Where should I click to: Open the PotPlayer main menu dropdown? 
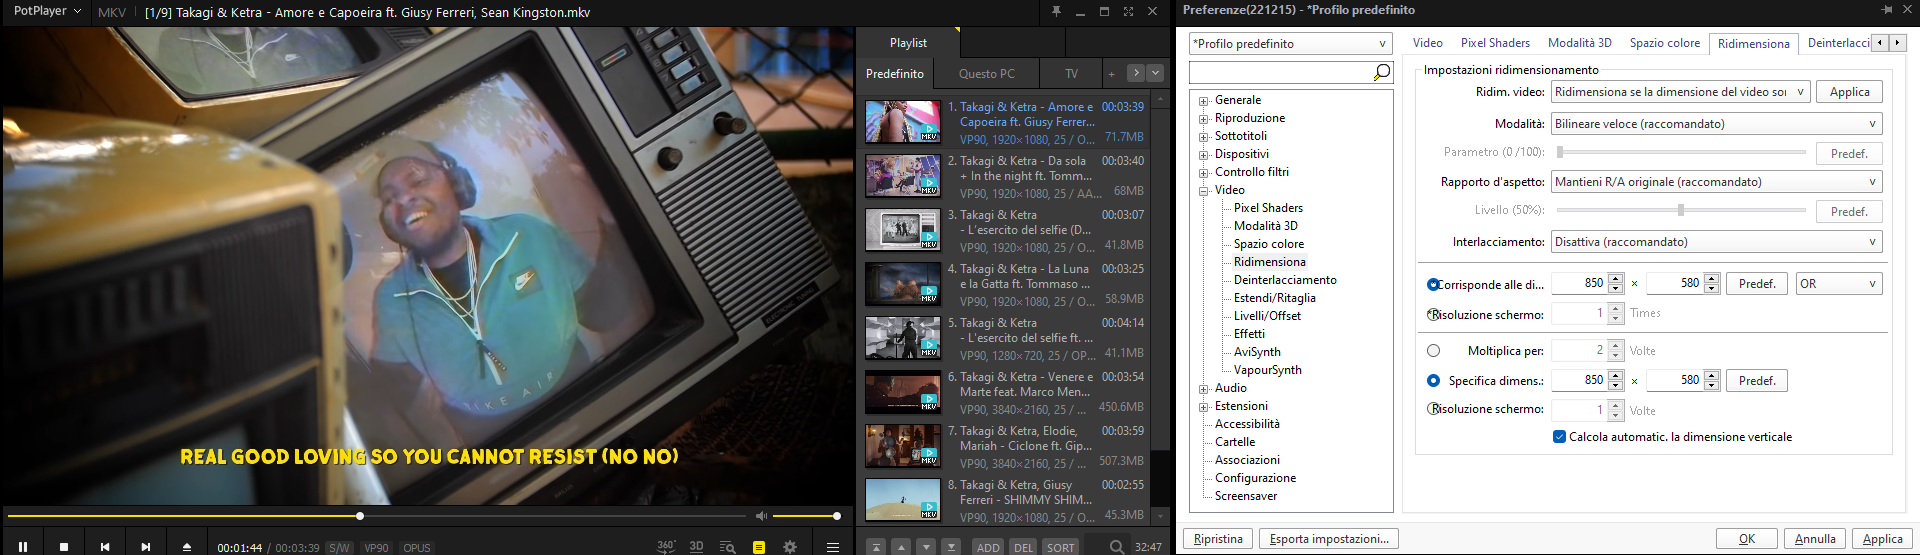click(x=47, y=11)
